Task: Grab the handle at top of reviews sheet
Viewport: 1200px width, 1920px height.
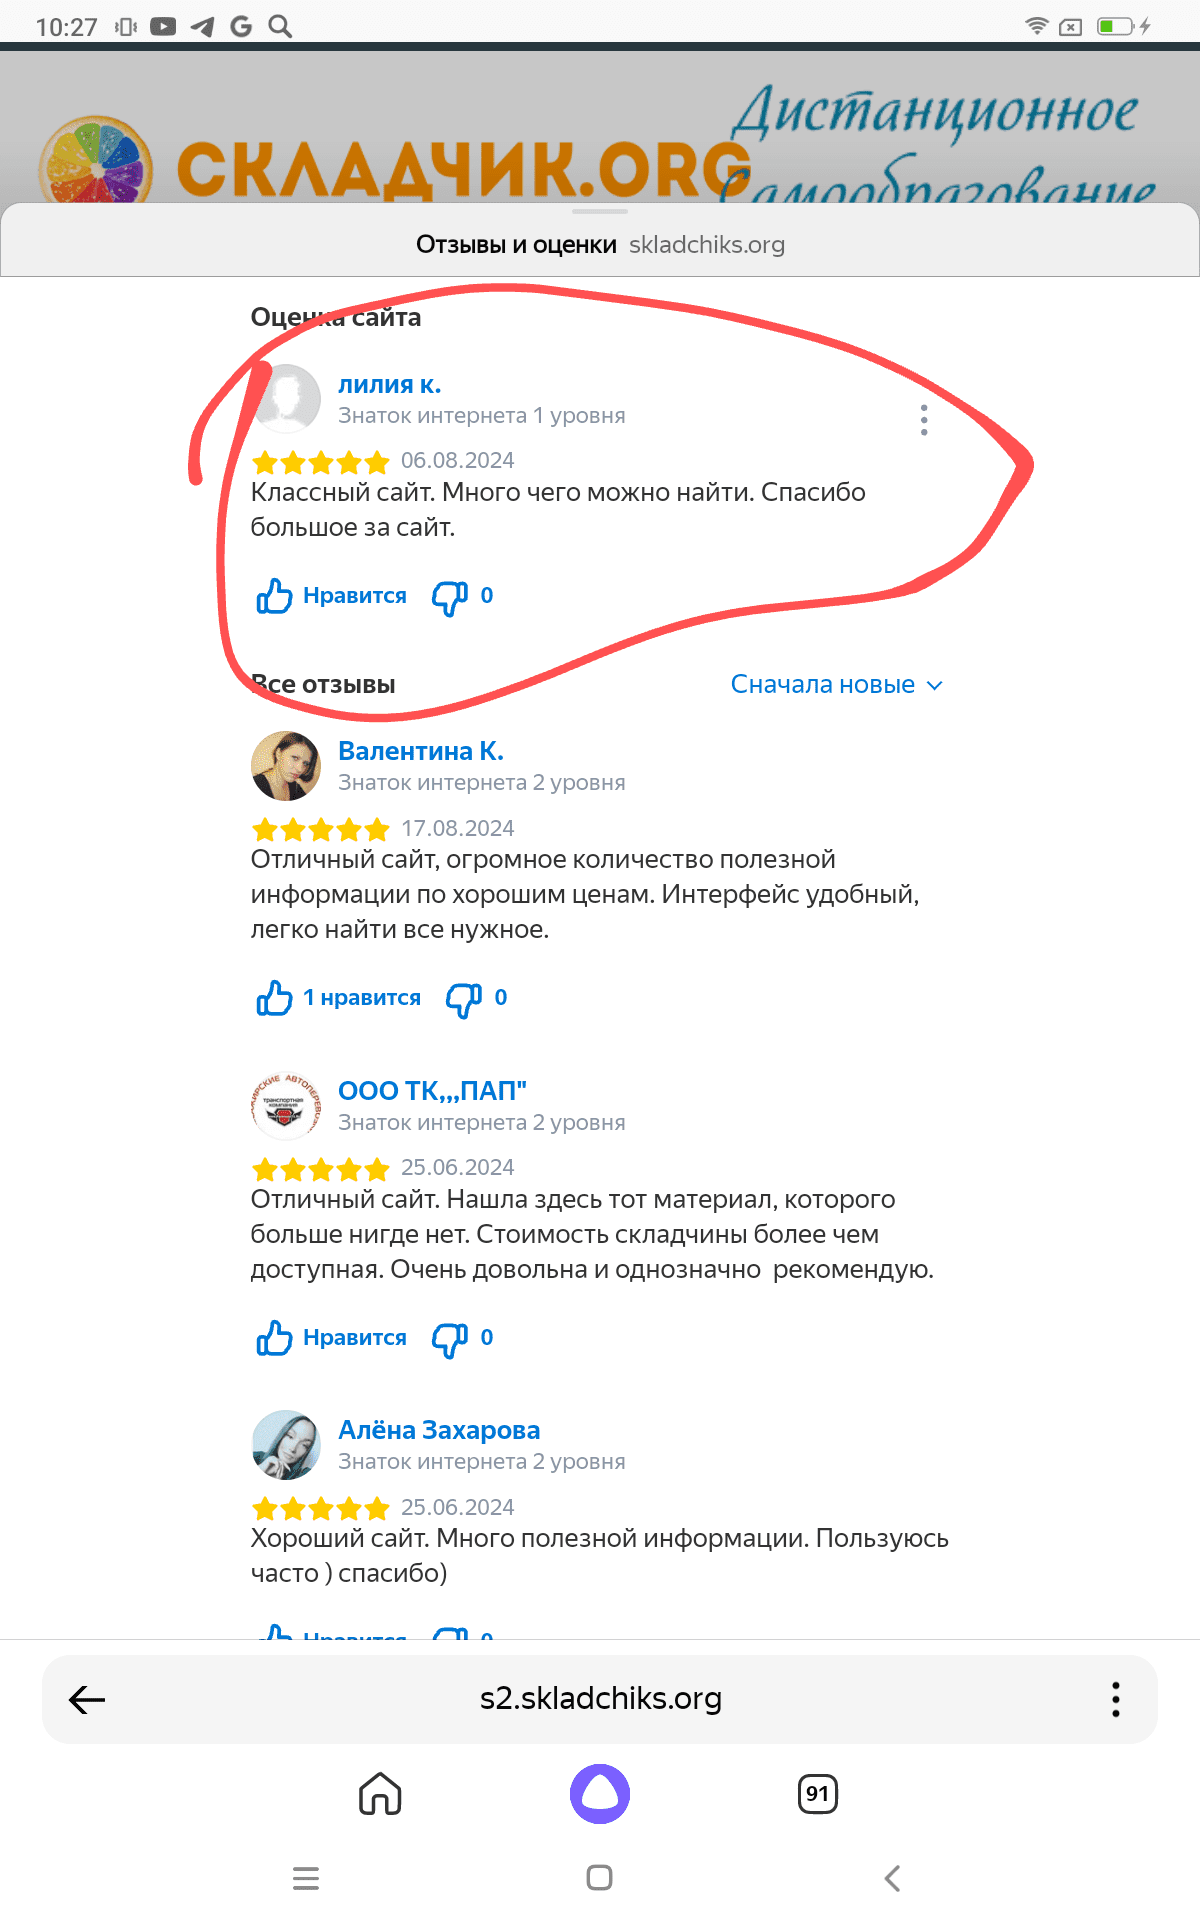Action: (600, 211)
